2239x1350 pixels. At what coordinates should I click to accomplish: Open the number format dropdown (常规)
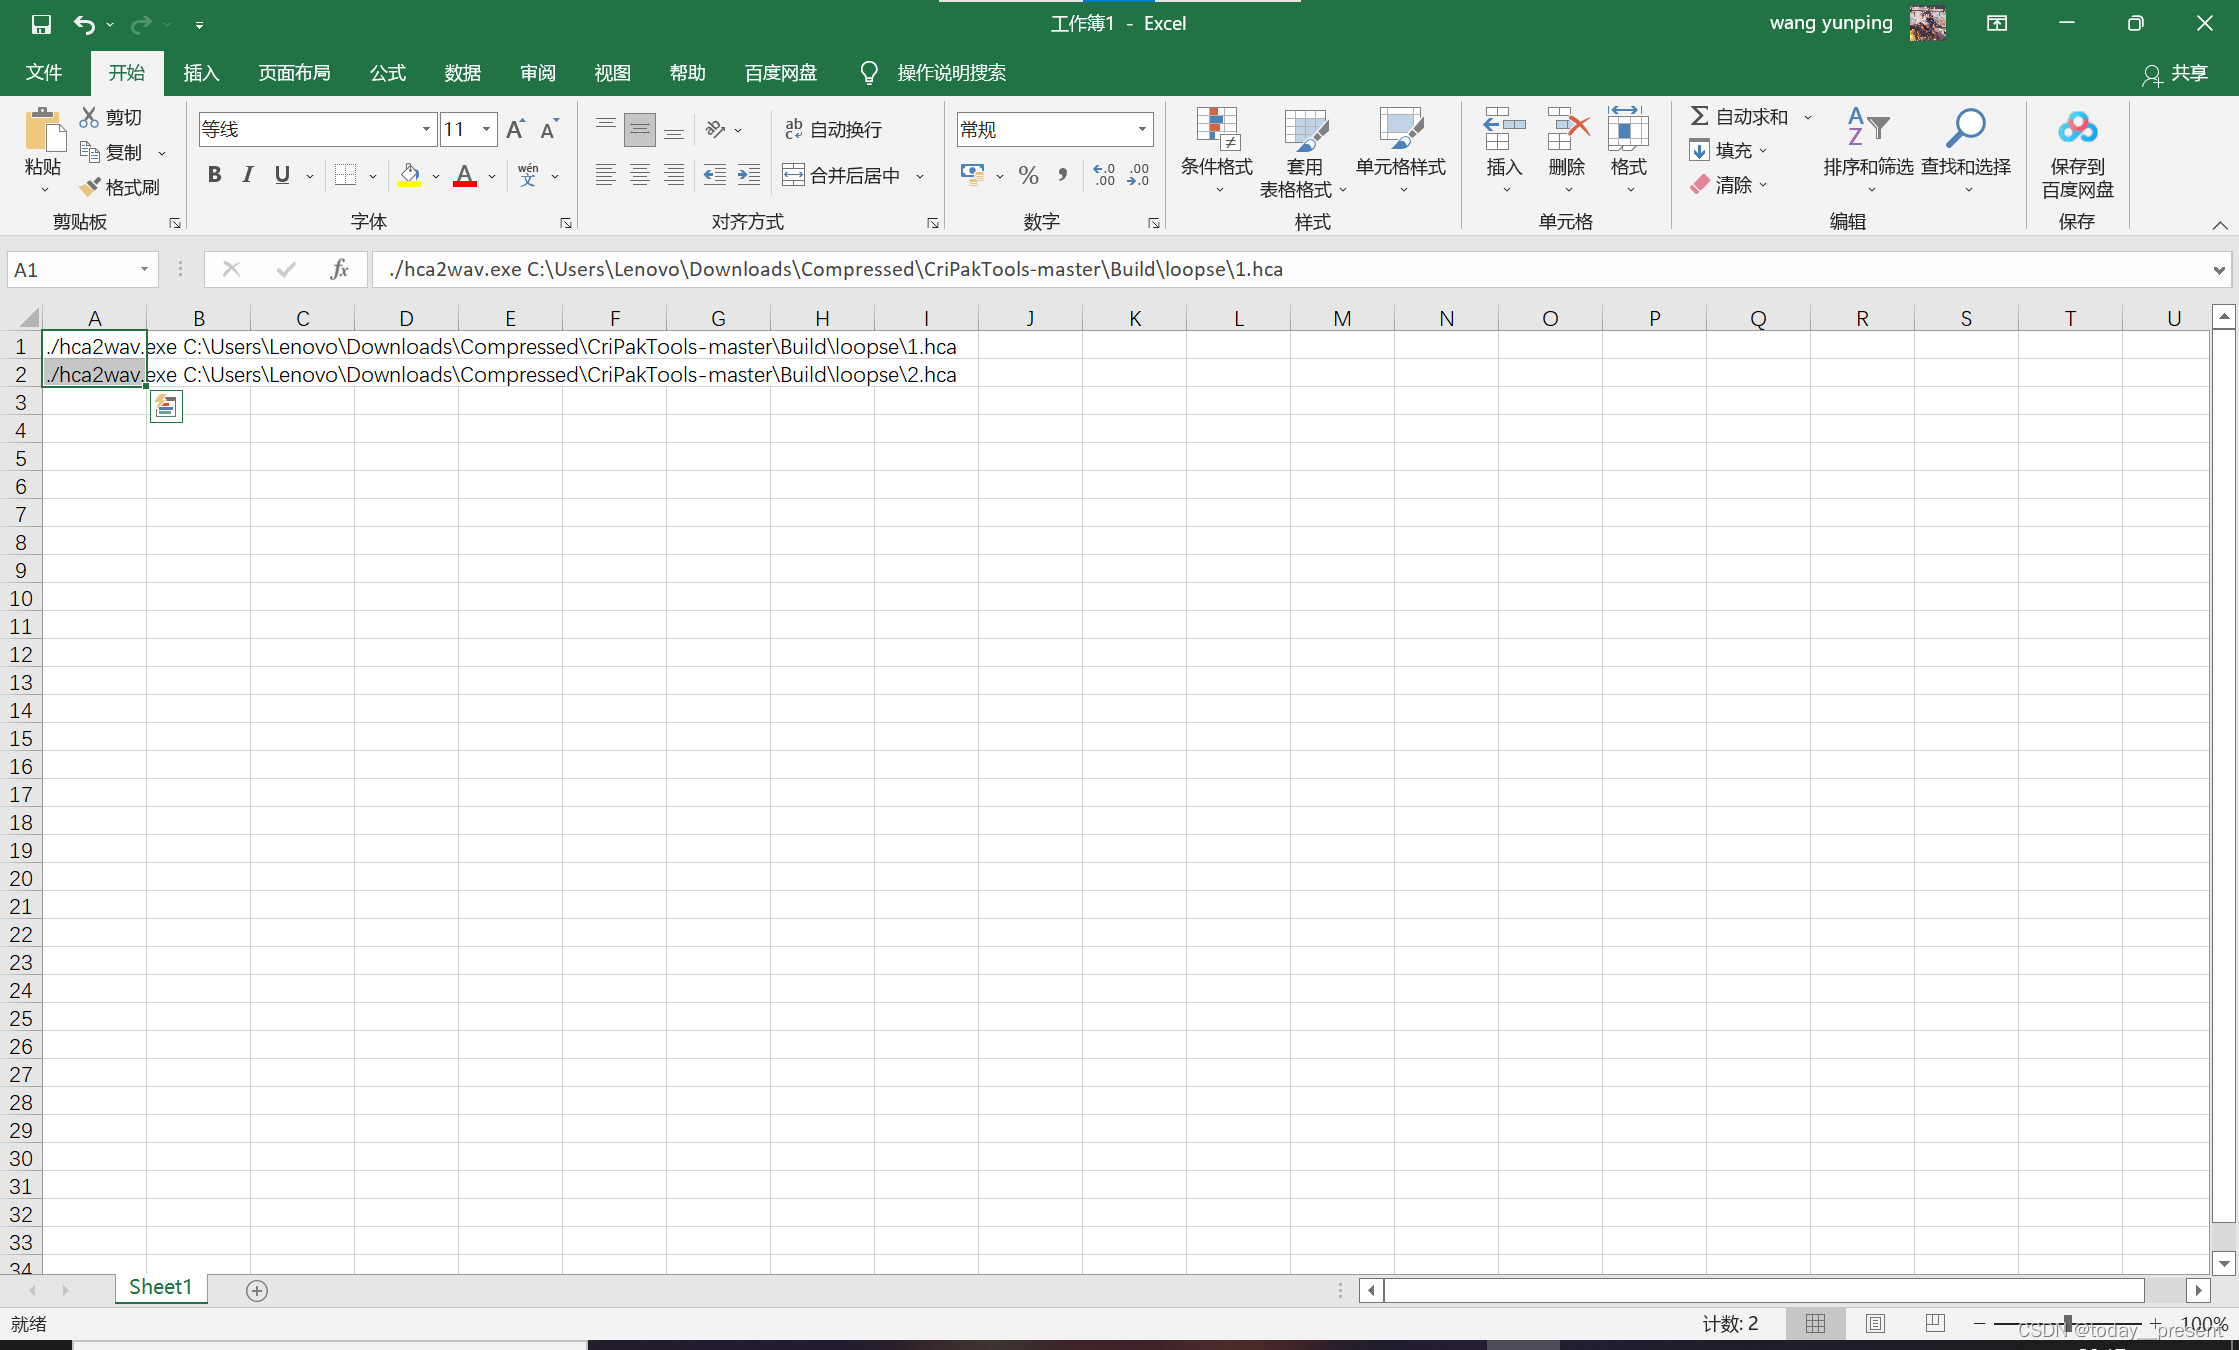click(x=1142, y=129)
